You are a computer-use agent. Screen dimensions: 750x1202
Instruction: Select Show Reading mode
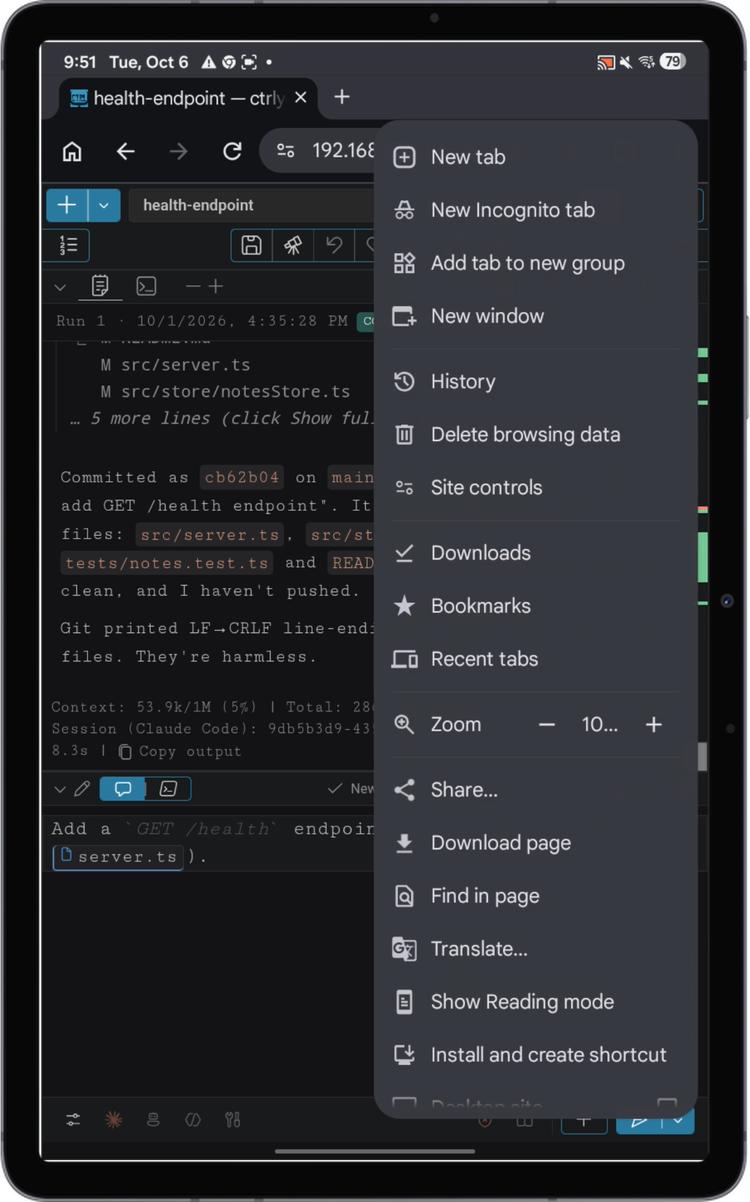pos(535,1002)
